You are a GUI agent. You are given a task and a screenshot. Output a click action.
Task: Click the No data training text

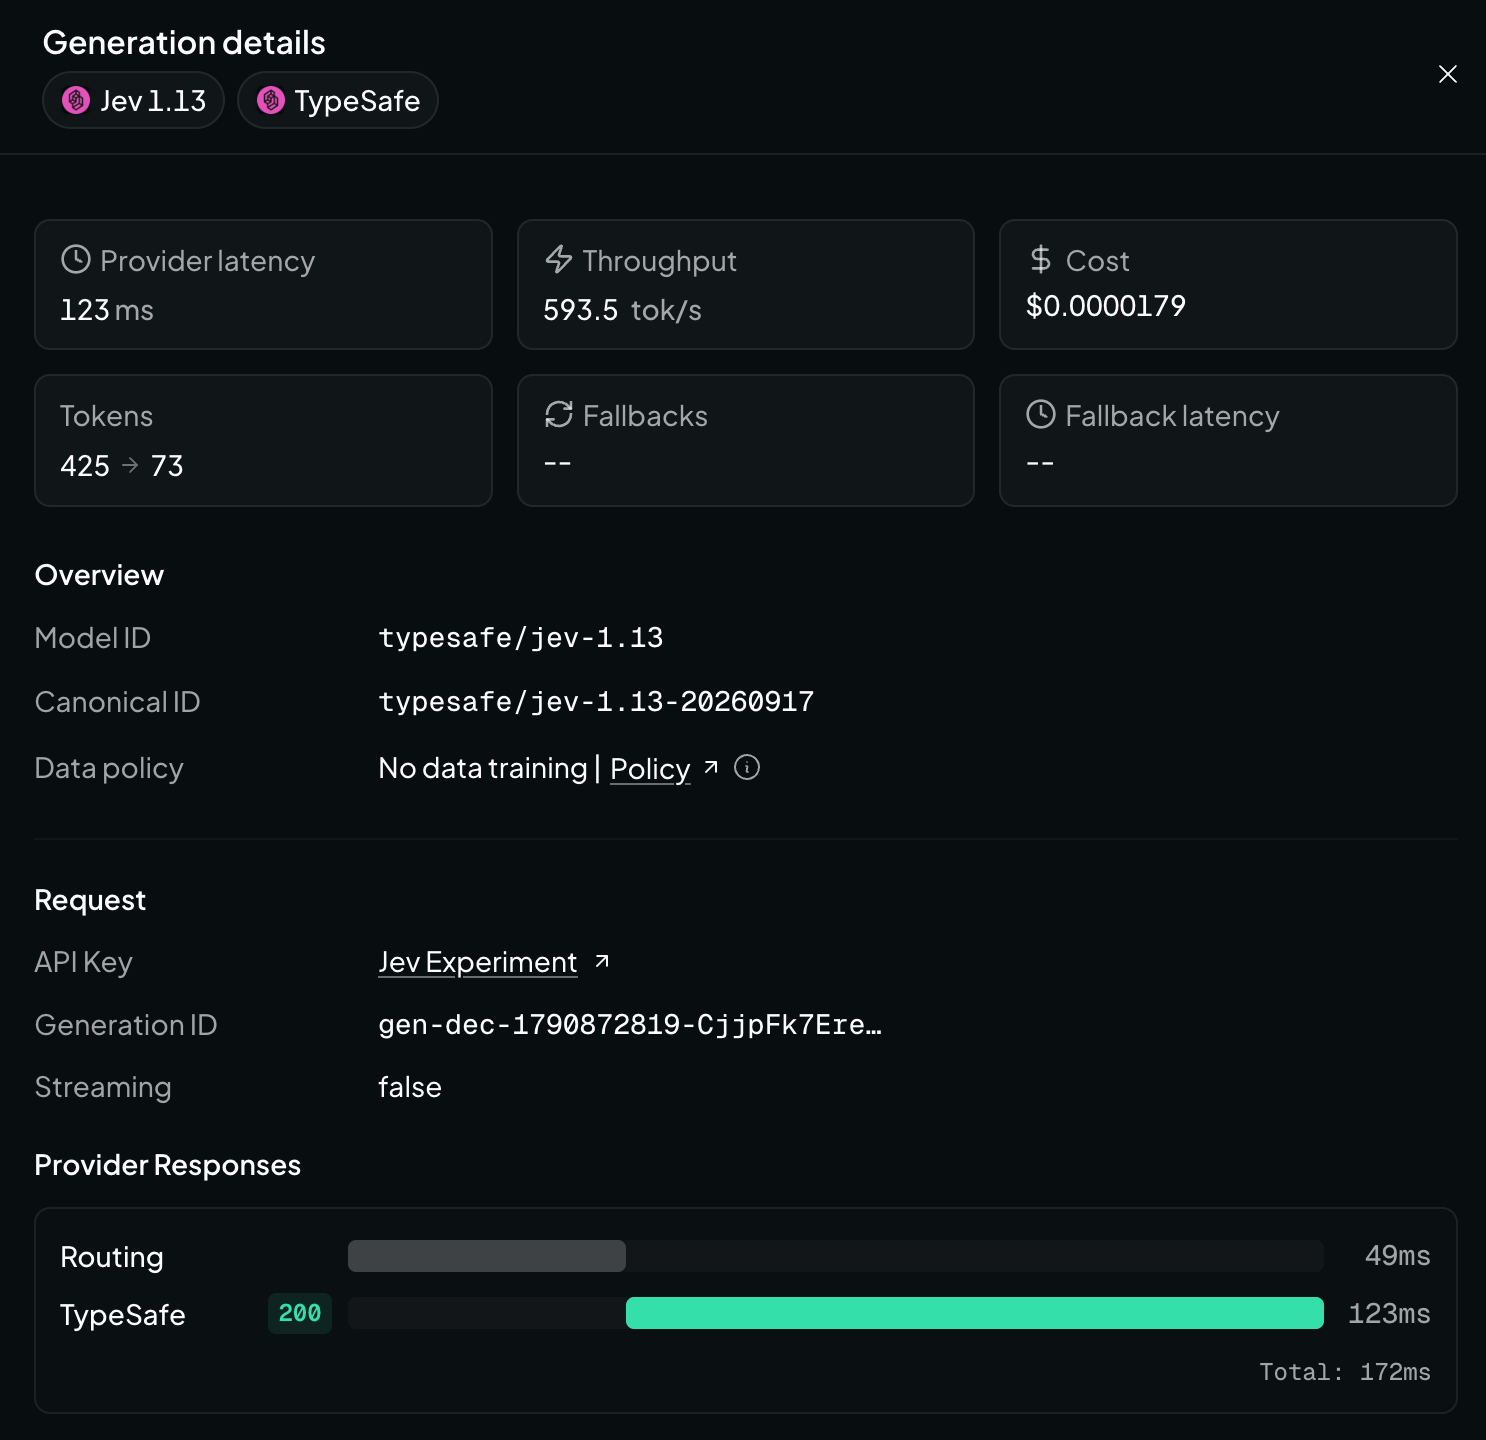pyautogui.click(x=483, y=768)
